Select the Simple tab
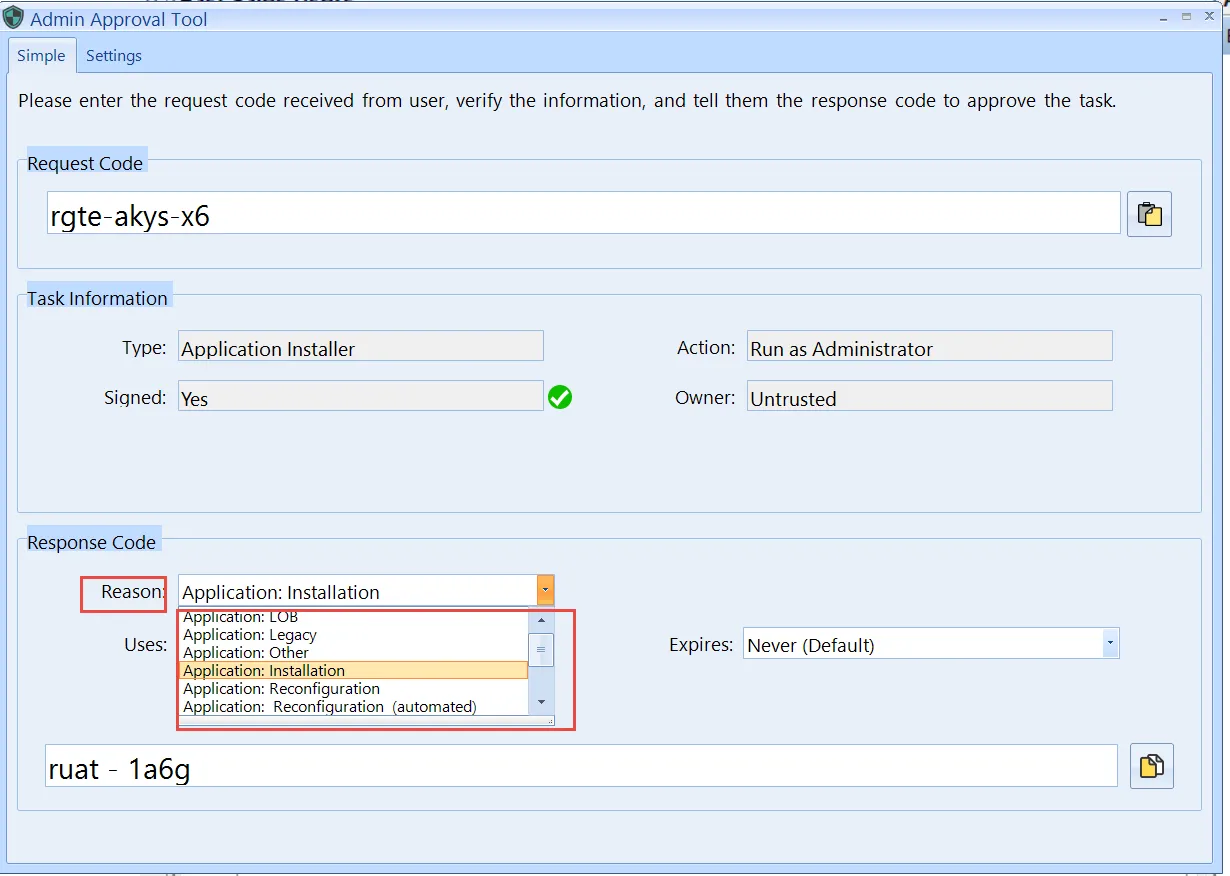Screen dimensions: 1230x876 click(x=41, y=56)
